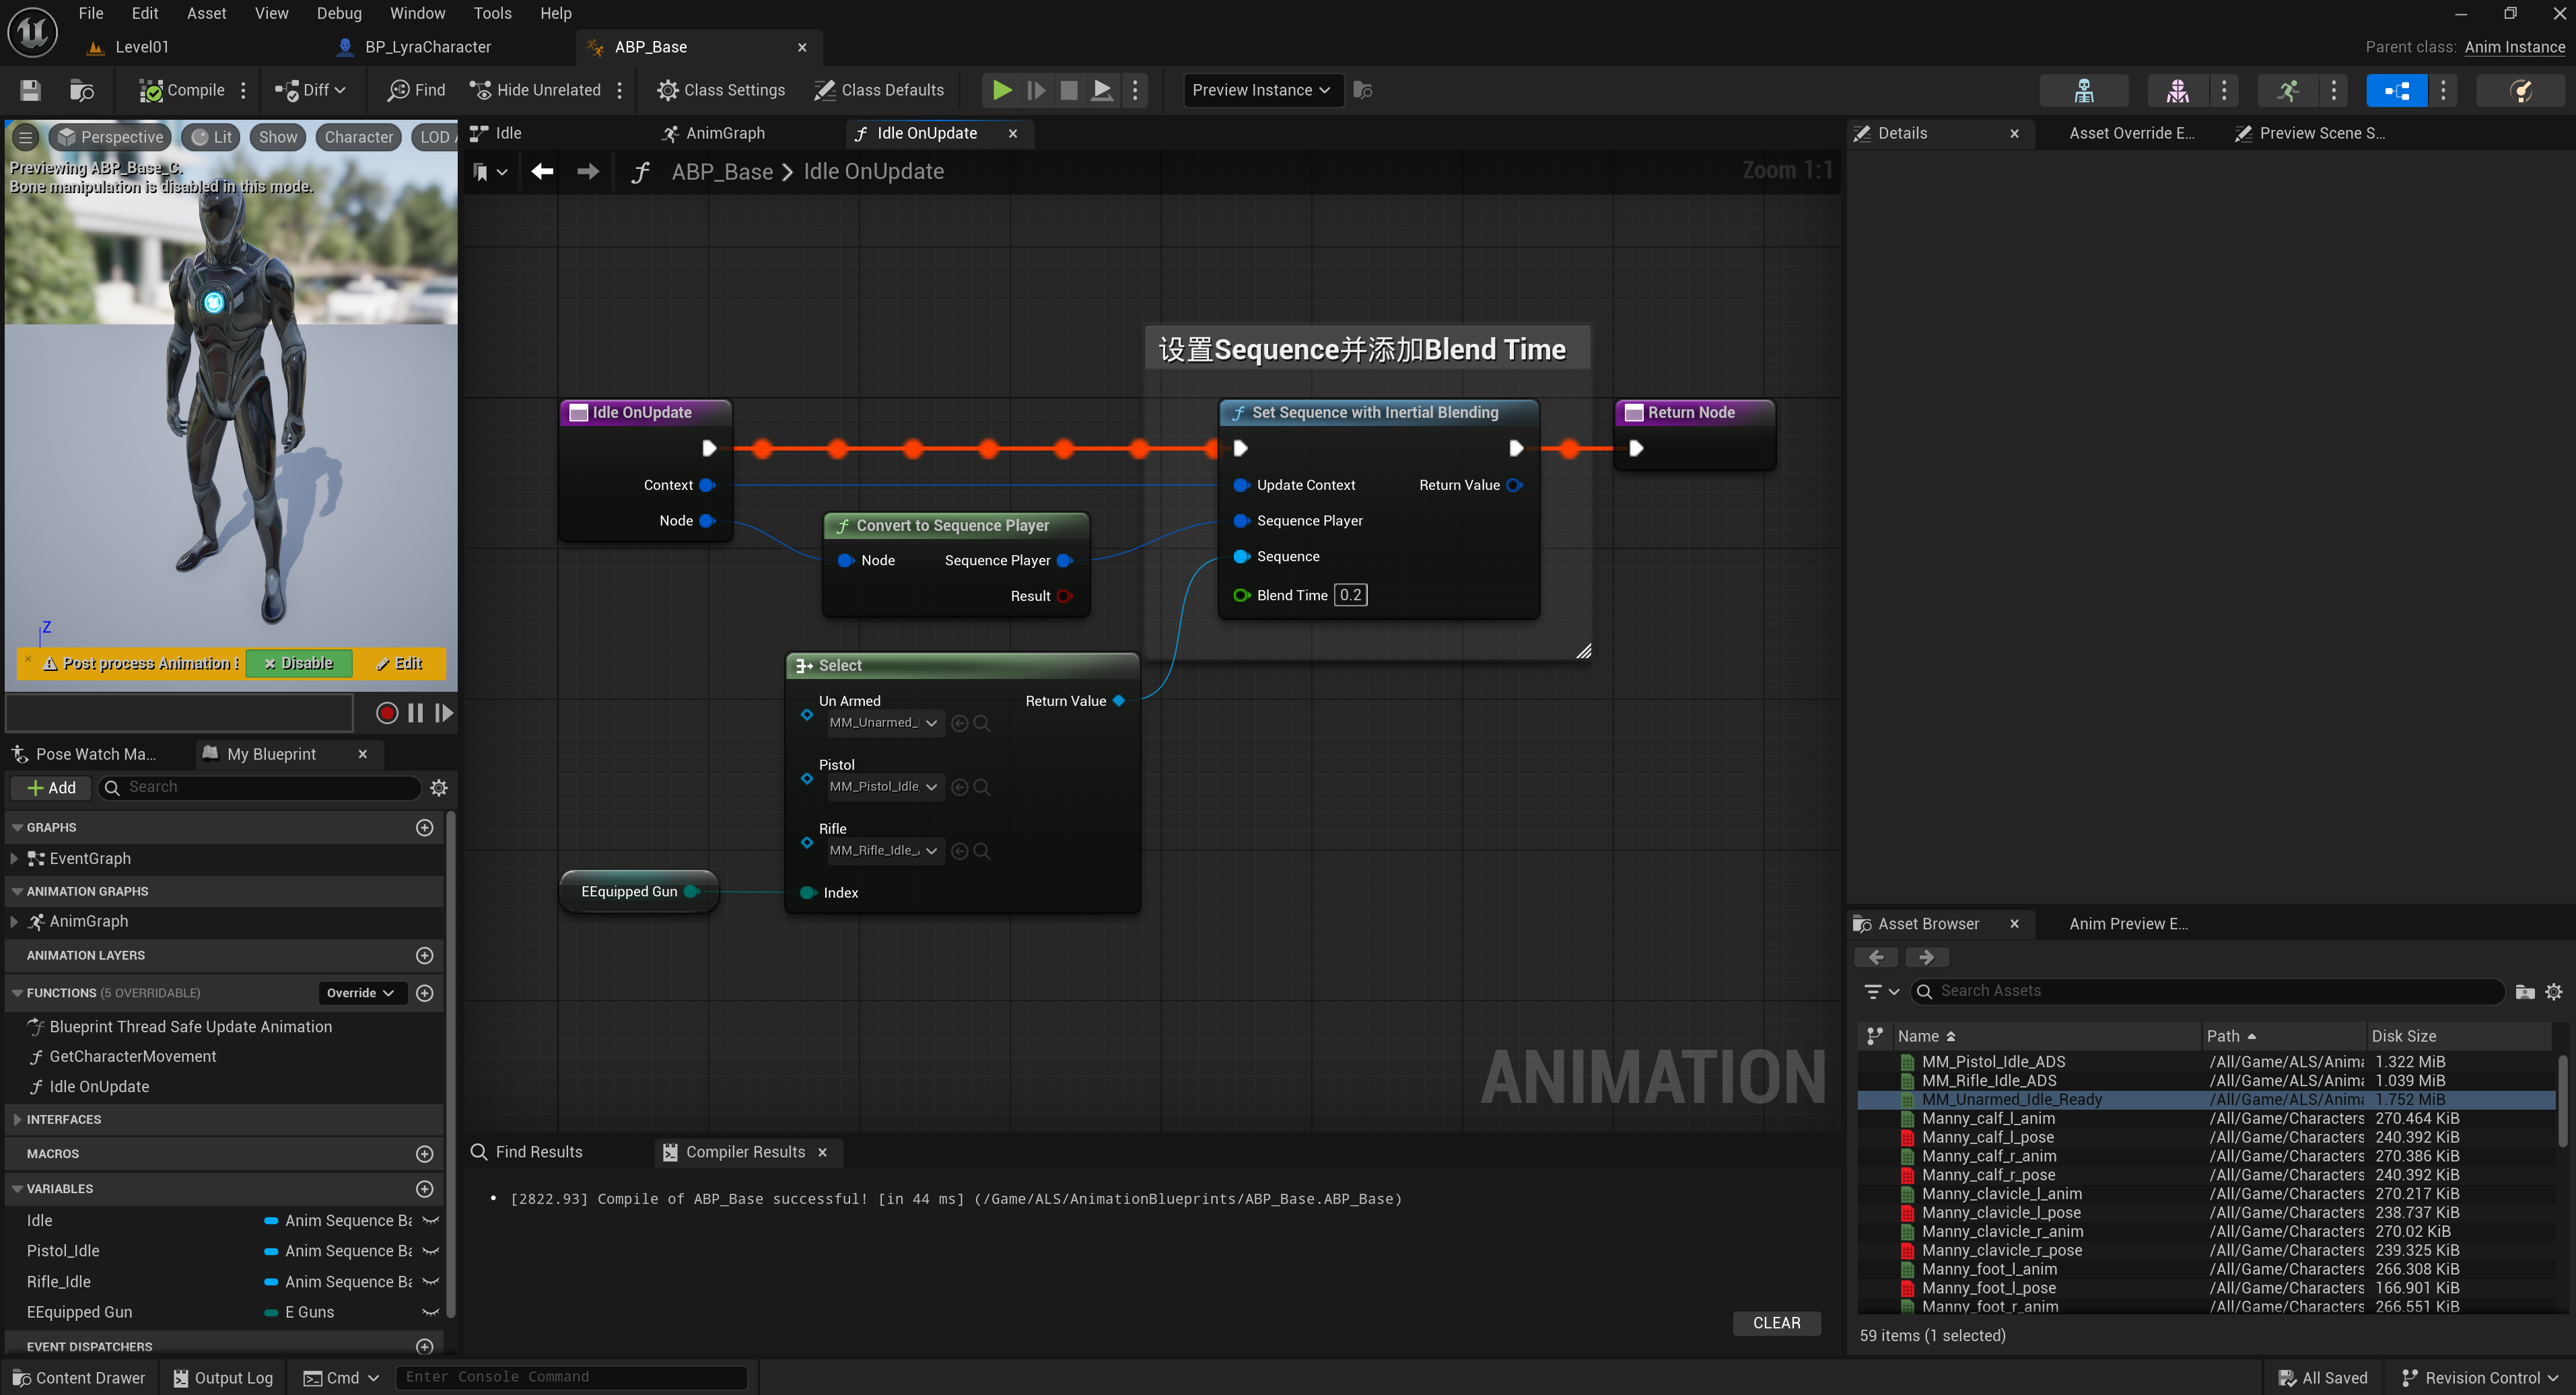This screenshot has width=2576, height=1395.
Task: Switch to the AnimGraph tab
Action: coord(725,133)
